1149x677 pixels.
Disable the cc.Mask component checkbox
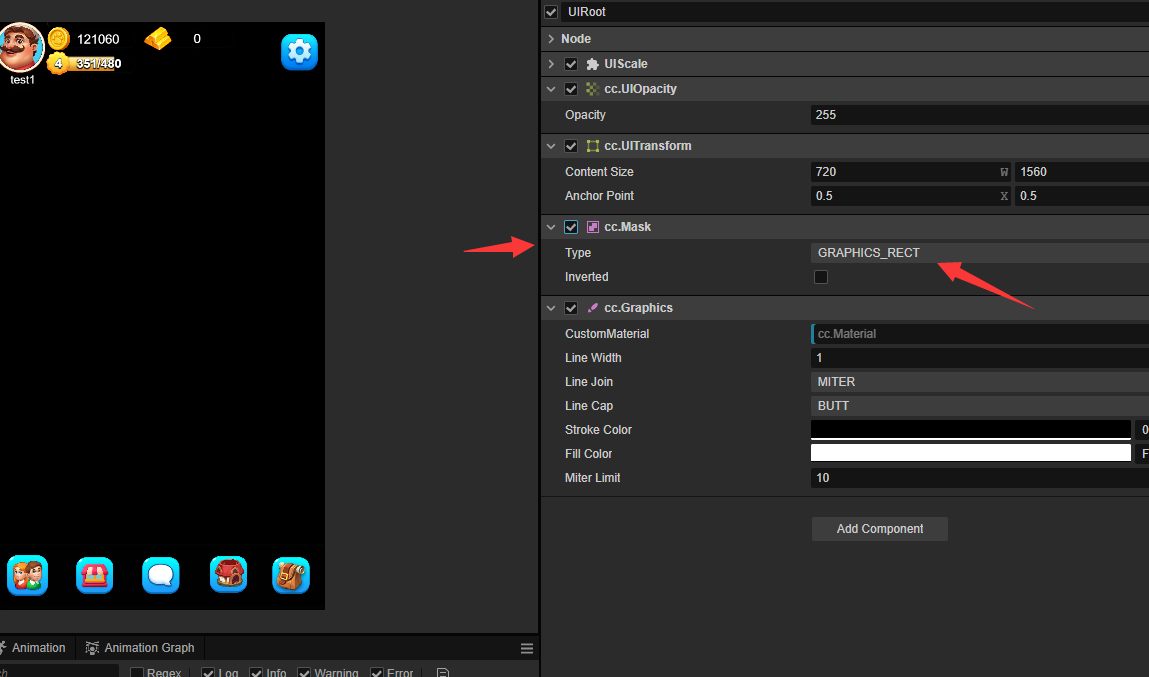[571, 227]
